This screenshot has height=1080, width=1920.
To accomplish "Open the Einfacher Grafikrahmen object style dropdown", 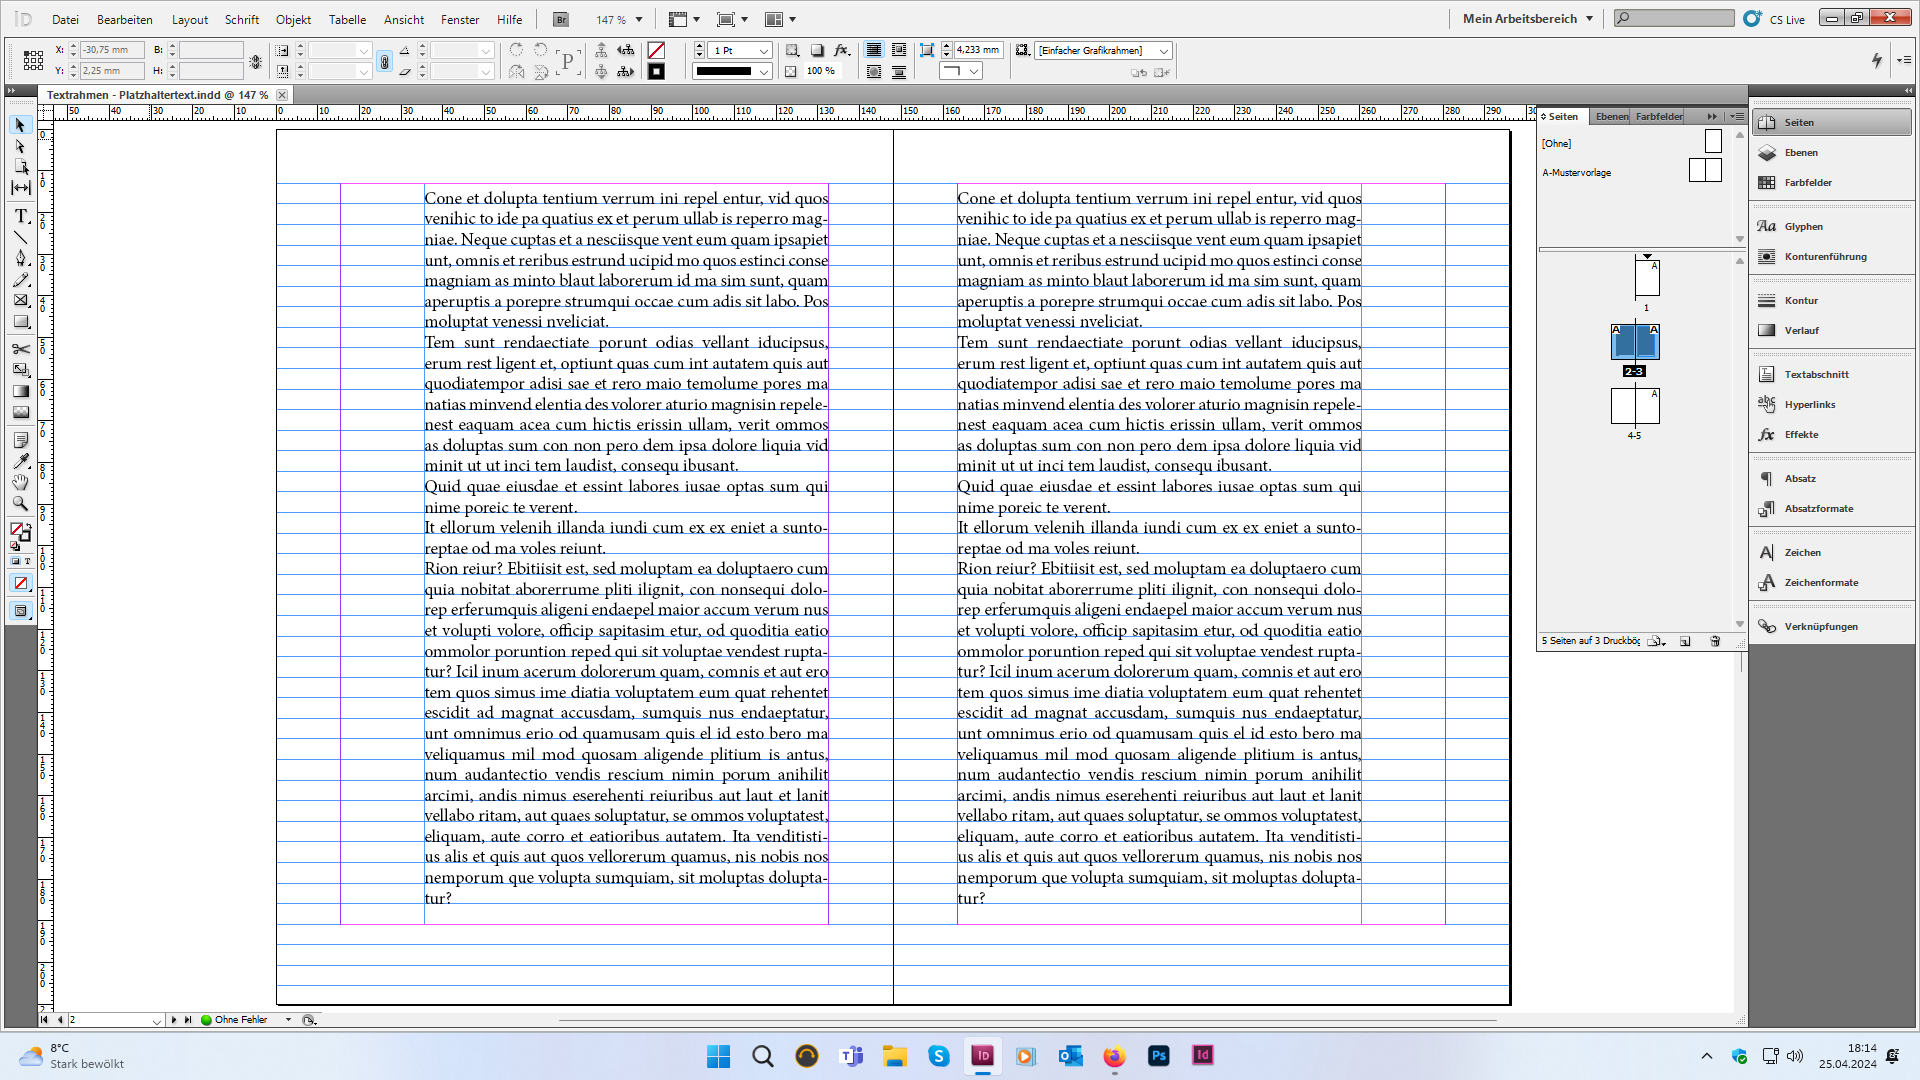I will click(x=1164, y=51).
